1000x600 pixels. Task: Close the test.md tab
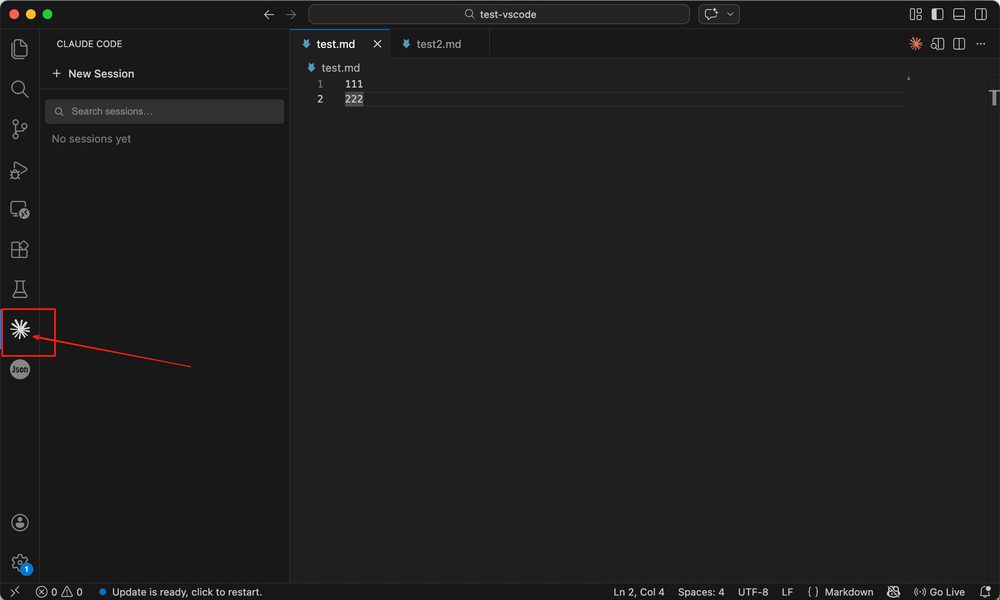(377, 44)
